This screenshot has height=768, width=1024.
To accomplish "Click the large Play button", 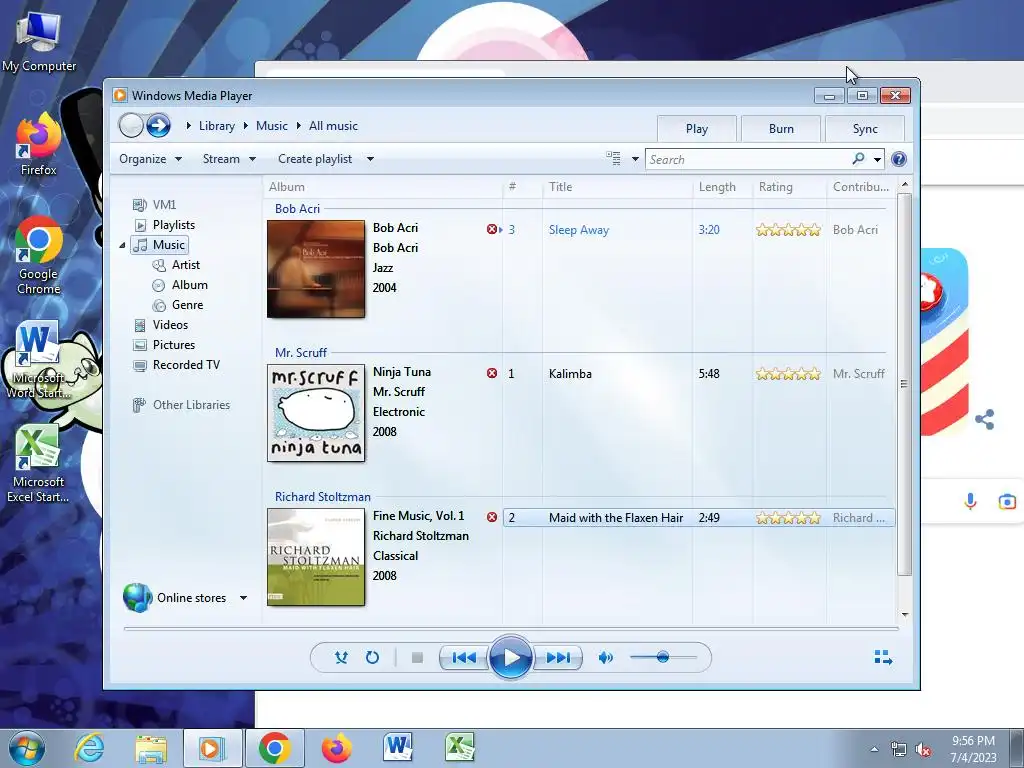I will [x=510, y=658].
